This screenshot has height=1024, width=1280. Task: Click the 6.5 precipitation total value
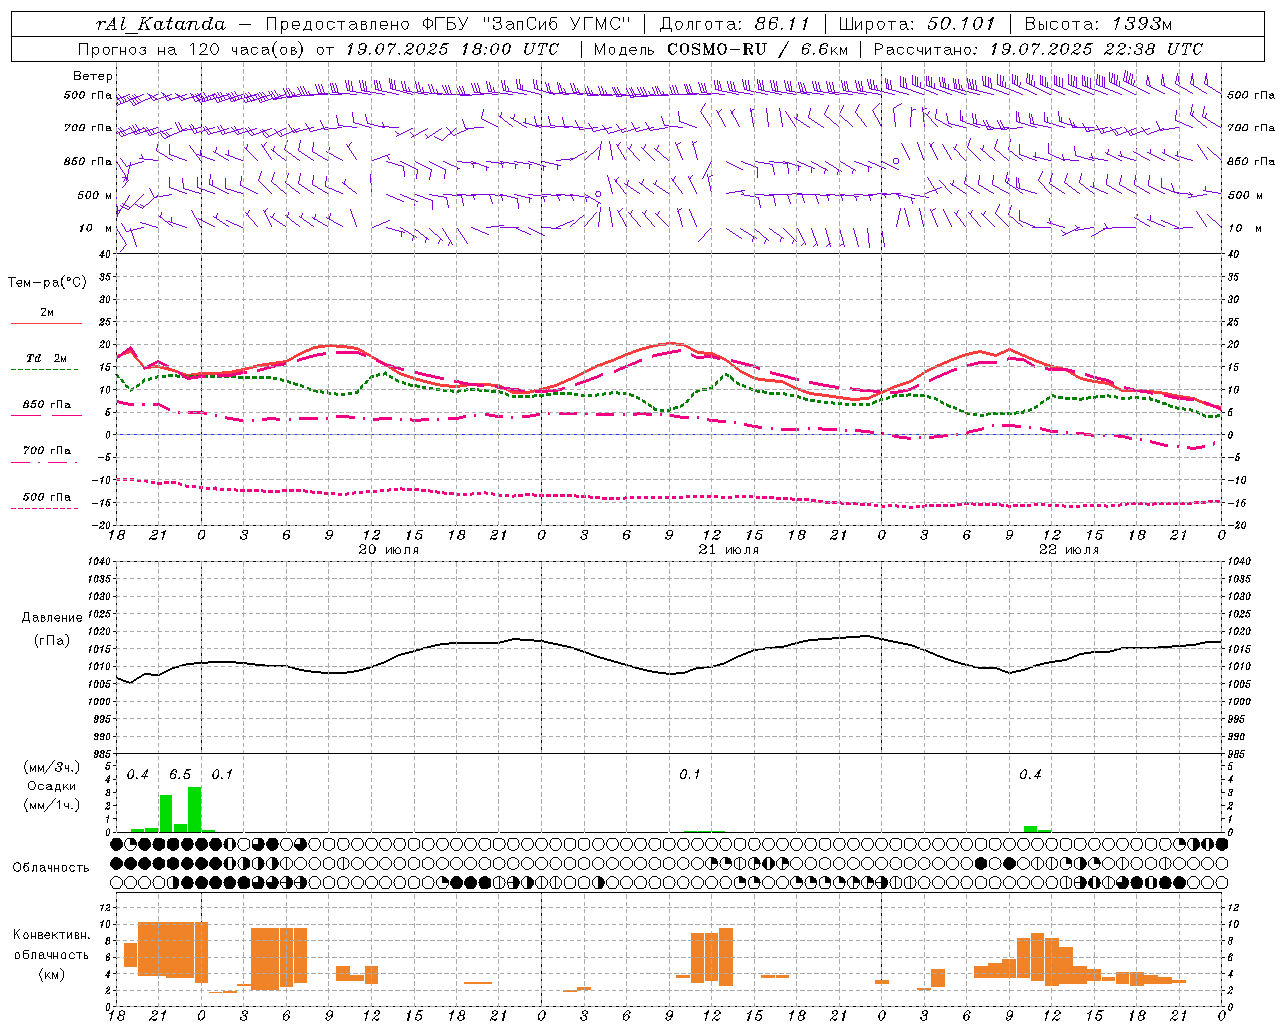click(x=180, y=775)
